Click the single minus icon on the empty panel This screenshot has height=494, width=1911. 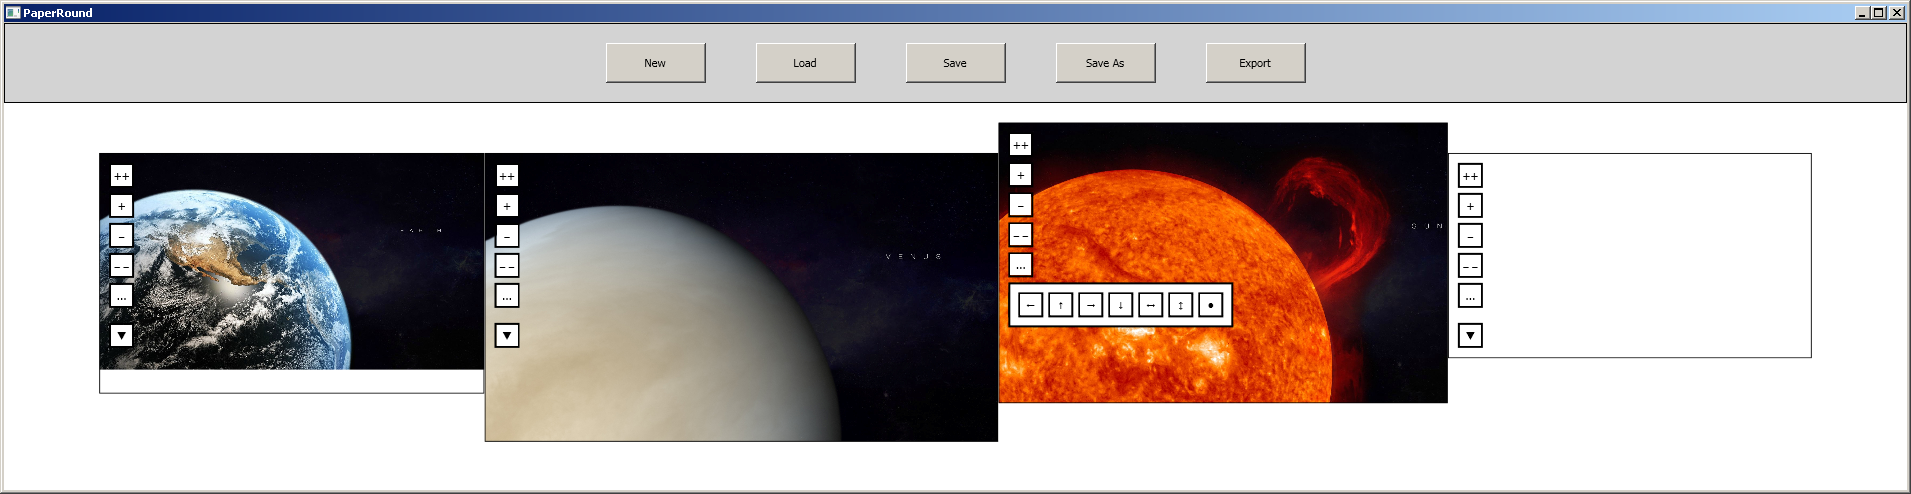tap(1470, 236)
